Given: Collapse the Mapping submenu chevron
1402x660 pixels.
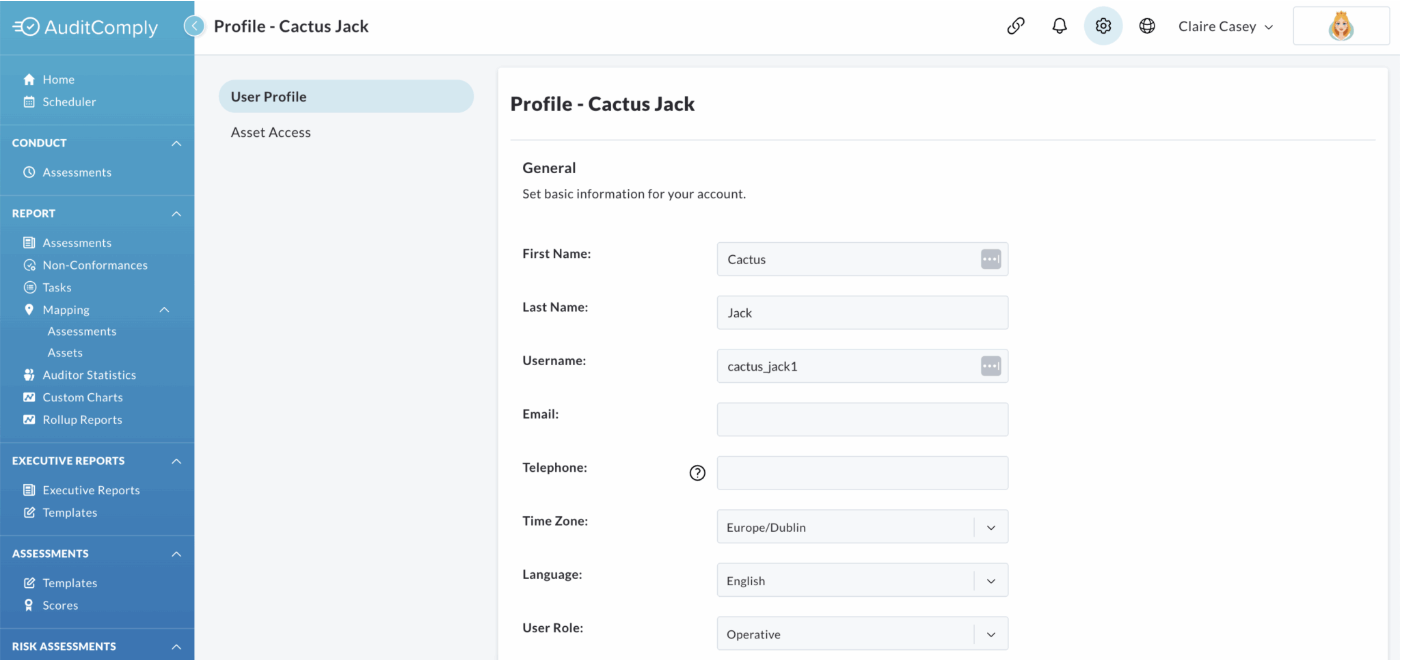Looking at the screenshot, I should click(164, 310).
